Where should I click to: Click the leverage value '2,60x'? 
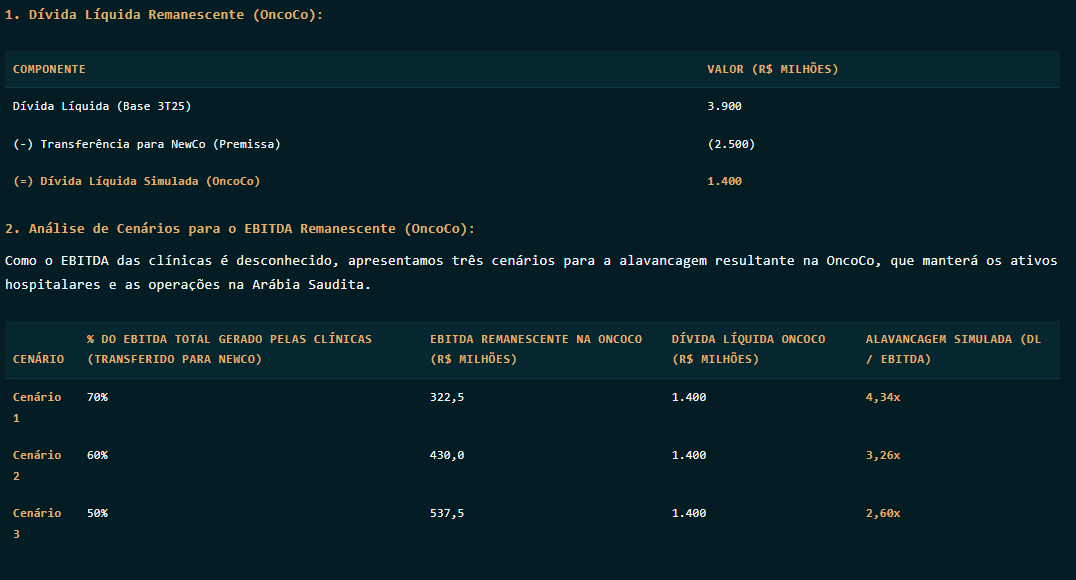pyautogui.click(x=883, y=513)
